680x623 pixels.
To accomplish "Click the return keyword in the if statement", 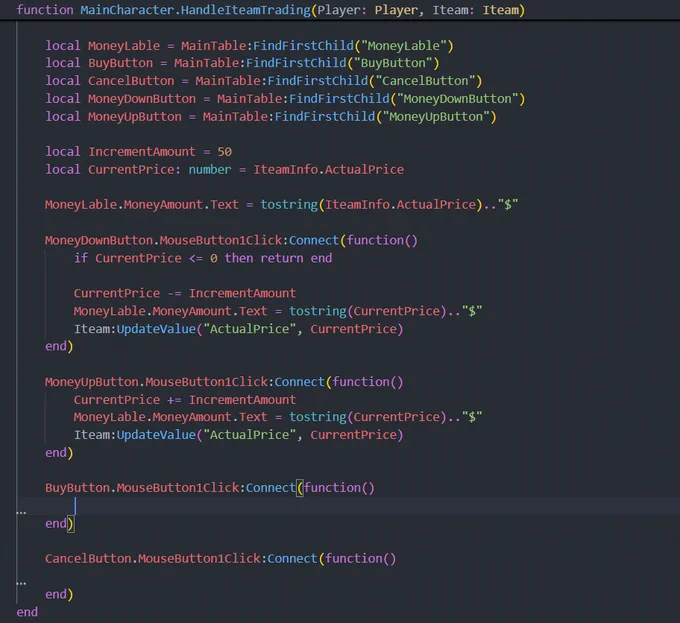I will [282, 258].
